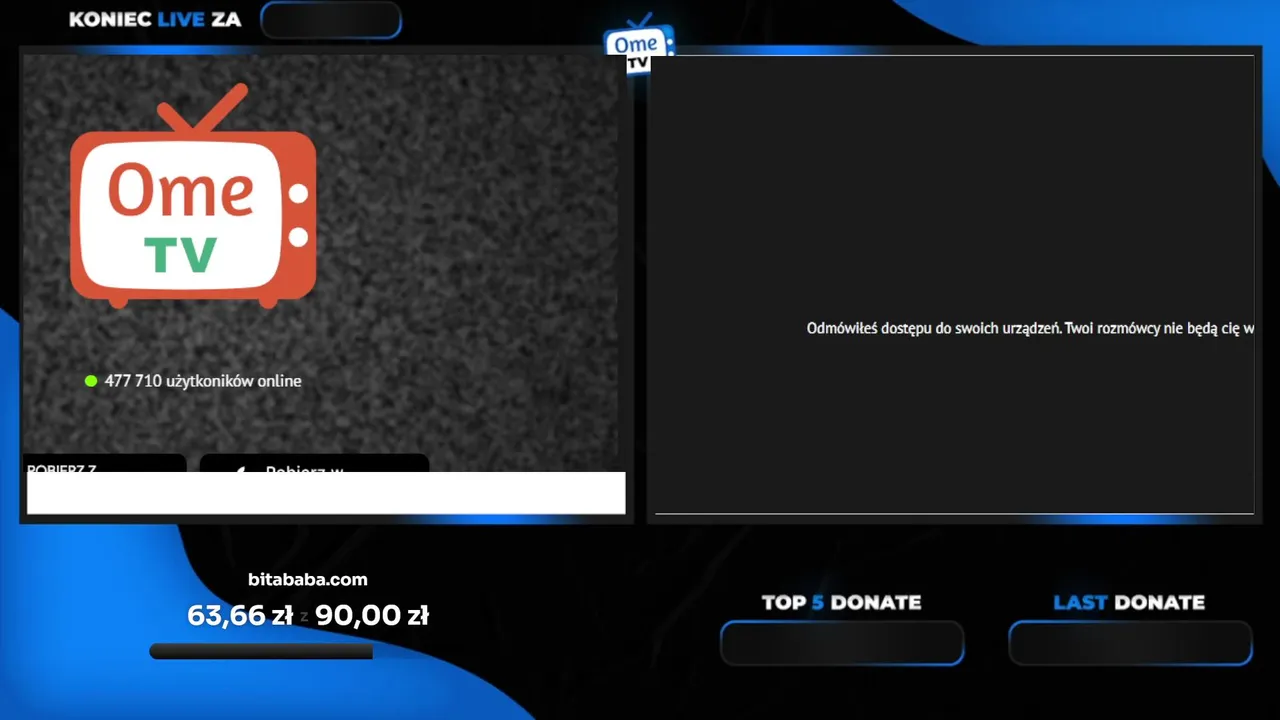This screenshot has width=1280, height=720.
Task: Open the bitababa.com link
Action: point(308,579)
